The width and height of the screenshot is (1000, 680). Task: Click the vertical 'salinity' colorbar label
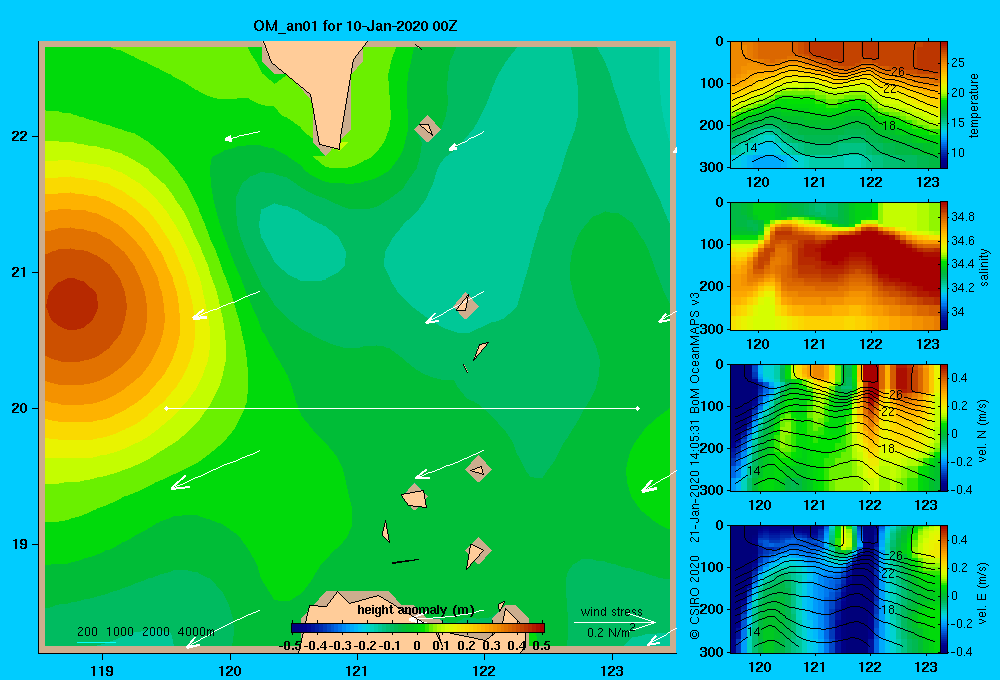coord(985,267)
